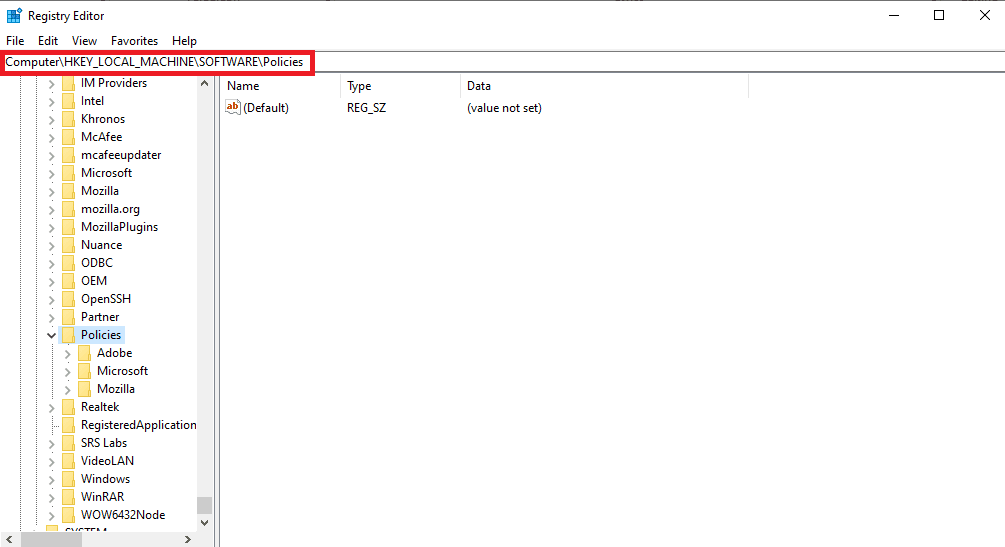Click the ODBC folder icon
The image size is (1005, 547).
[x=69, y=263]
